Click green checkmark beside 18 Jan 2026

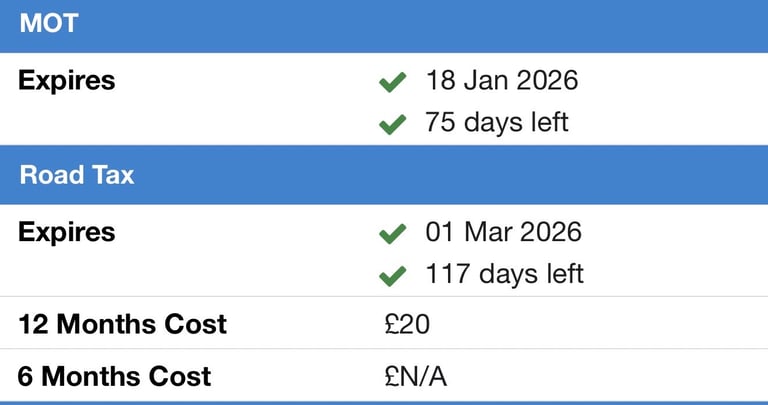392,82
